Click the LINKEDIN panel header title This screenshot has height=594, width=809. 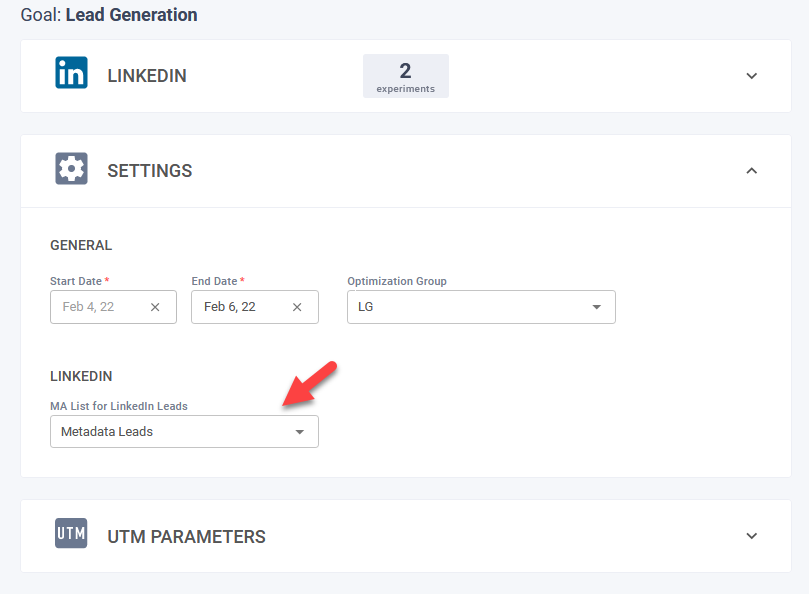pos(147,76)
